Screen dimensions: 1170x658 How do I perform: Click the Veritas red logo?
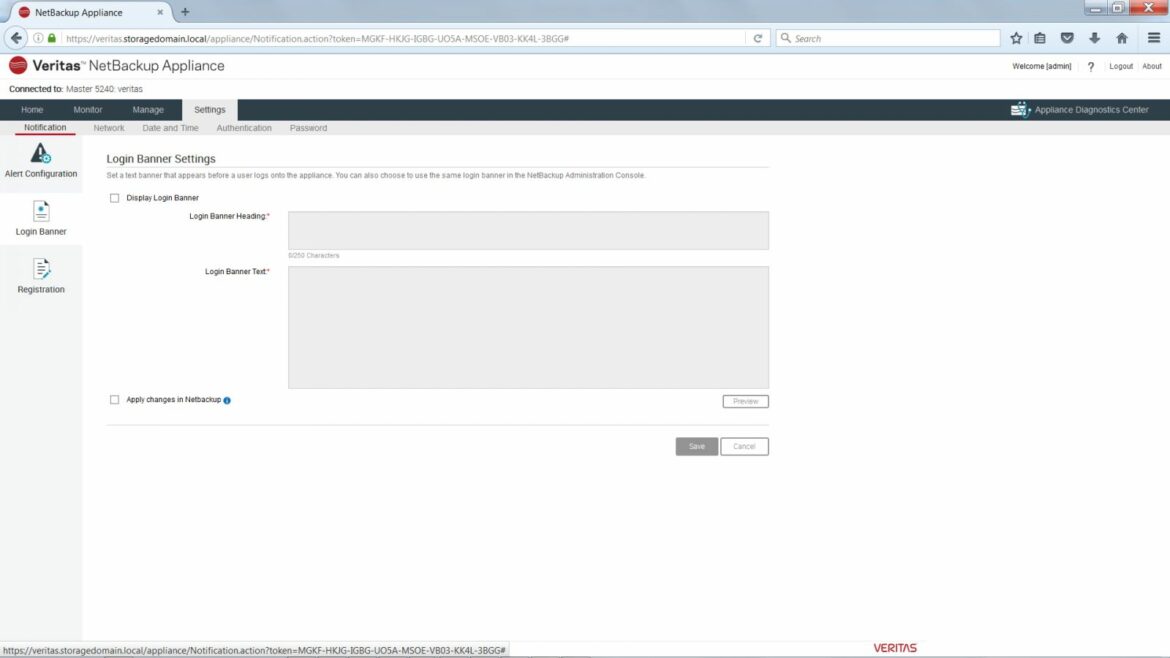[x=18, y=66]
